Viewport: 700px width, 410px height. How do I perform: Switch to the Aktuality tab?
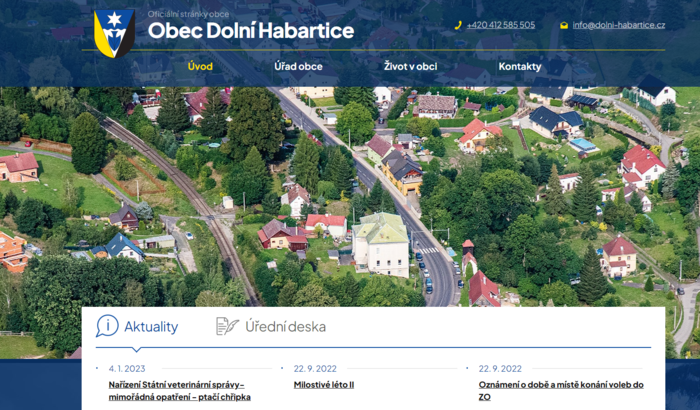pyautogui.click(x=137, y=326)
